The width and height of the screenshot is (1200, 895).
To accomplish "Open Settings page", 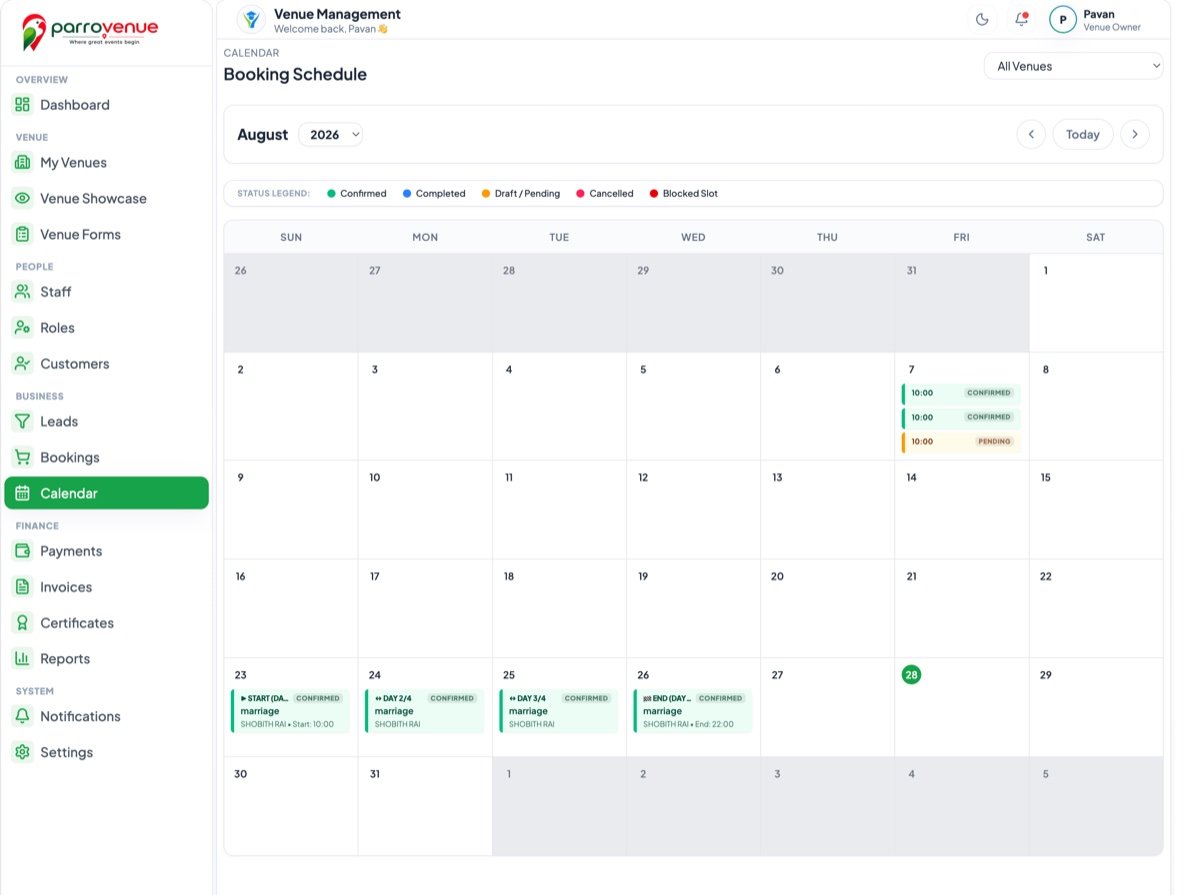I will pyautogui.click(x=106, y=752).
